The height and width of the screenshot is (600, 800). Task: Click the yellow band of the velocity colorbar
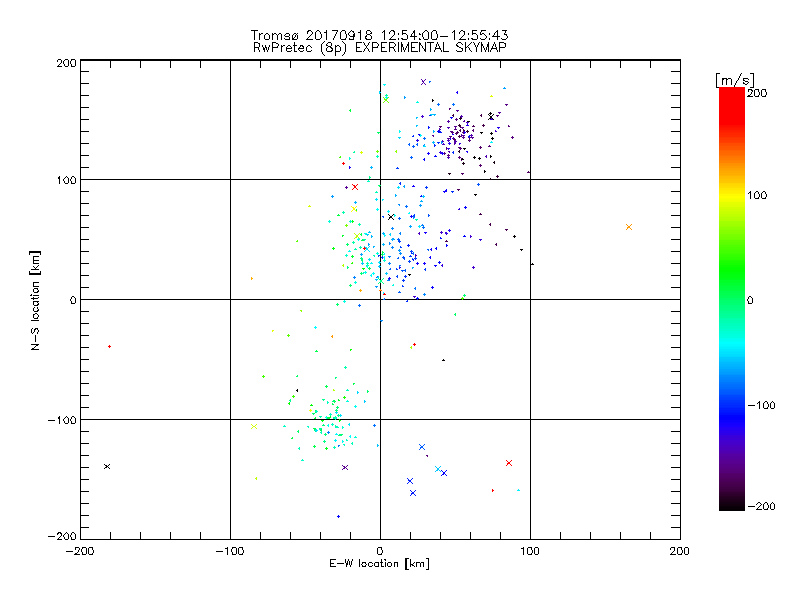732,195
